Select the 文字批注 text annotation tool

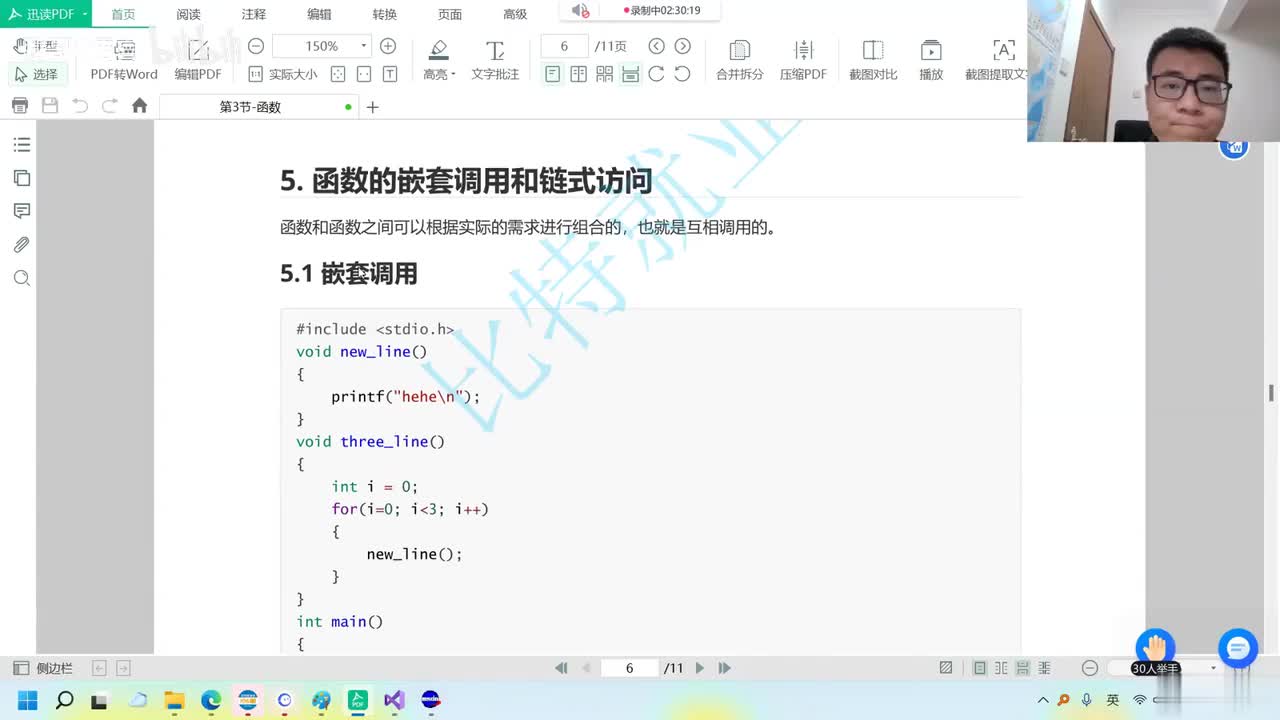[x=495, y=61]
